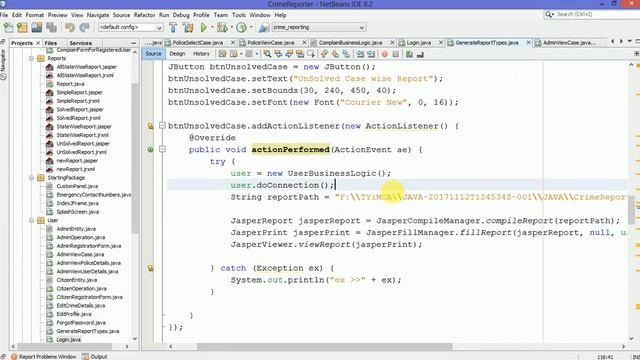Click the Report Problems Window icon in status bar
Screen dimensions: 640x360
pyautogui.click(x=14, y=356)
